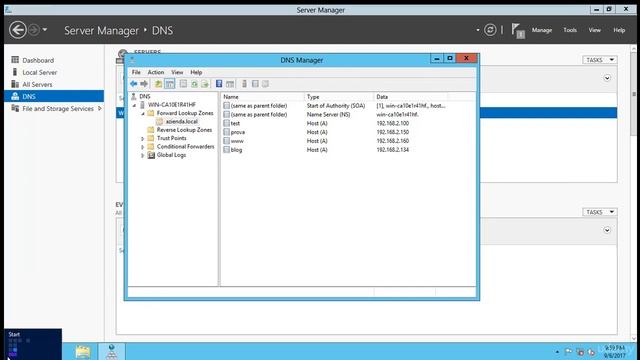Select the DNS root node in the tree

click(x=144, y=97)
